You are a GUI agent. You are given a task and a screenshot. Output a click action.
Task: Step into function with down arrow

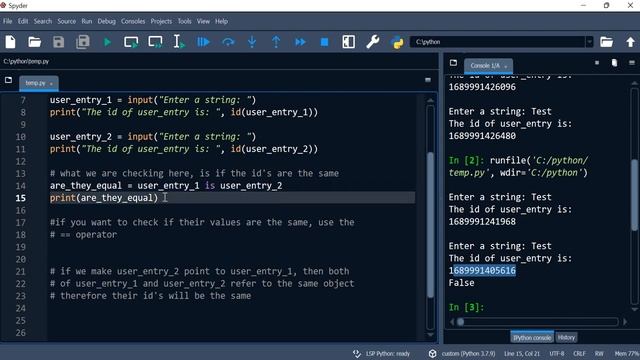point(252,42)
